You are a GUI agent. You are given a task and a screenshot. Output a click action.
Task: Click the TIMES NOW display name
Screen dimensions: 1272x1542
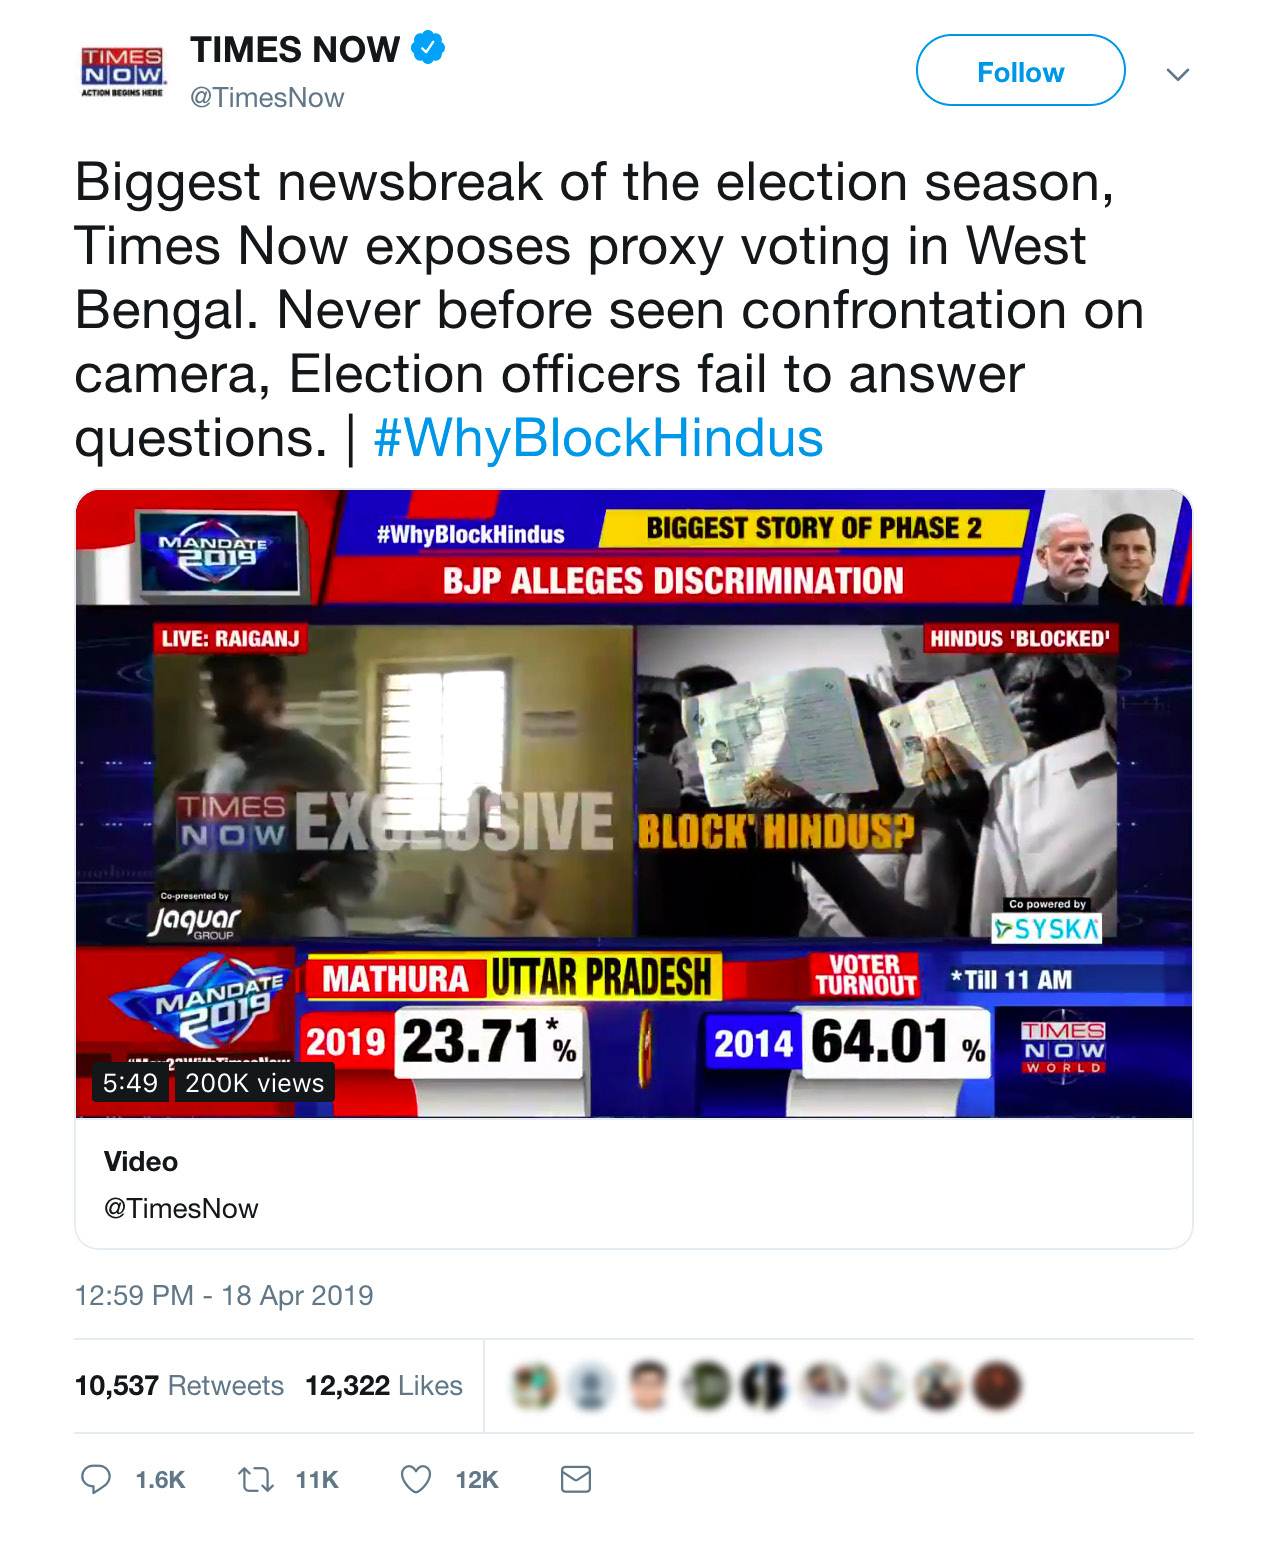(295, 49)
